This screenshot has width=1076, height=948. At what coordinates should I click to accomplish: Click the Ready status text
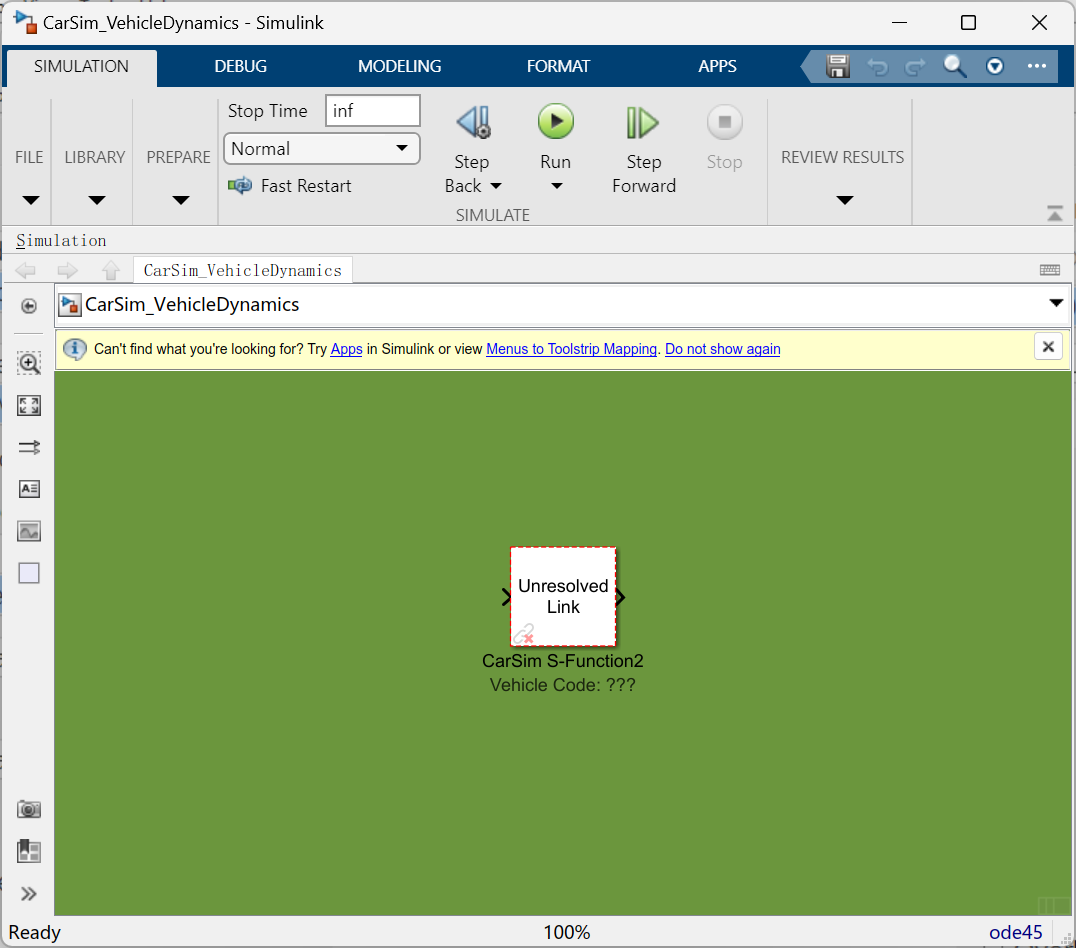[x=34, y=932]
